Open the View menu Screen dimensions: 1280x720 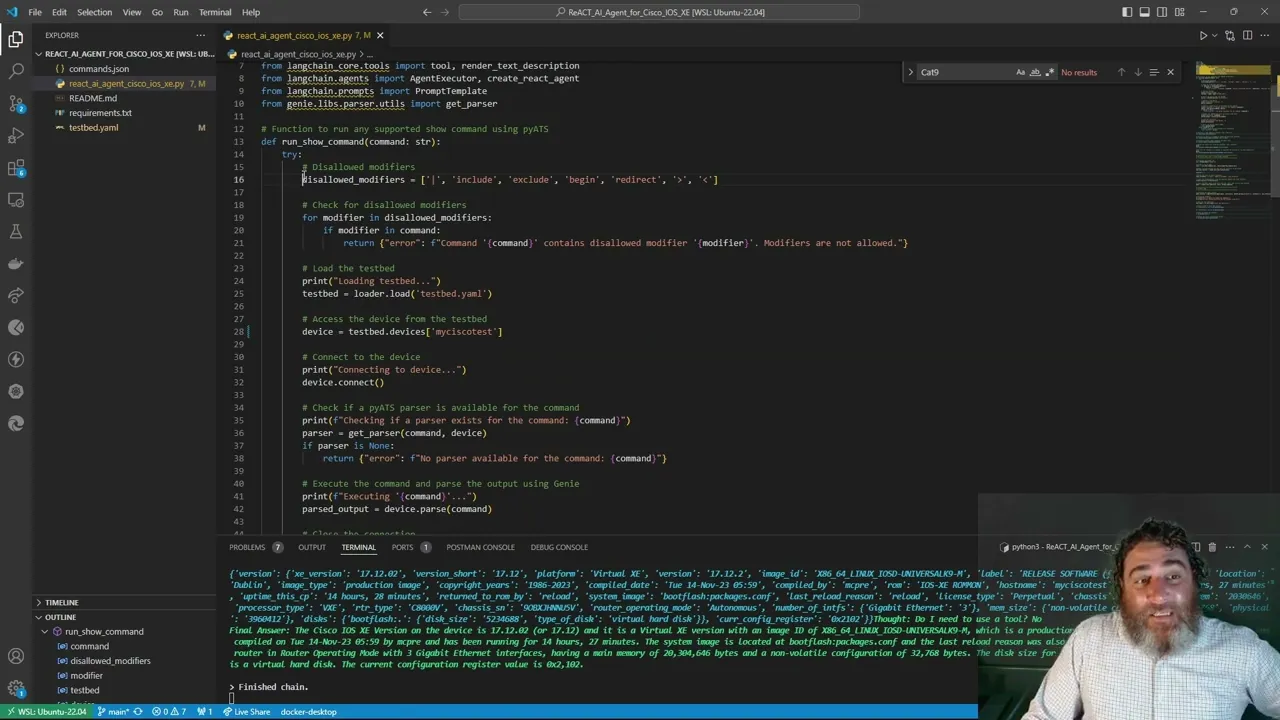click(132, 12)
